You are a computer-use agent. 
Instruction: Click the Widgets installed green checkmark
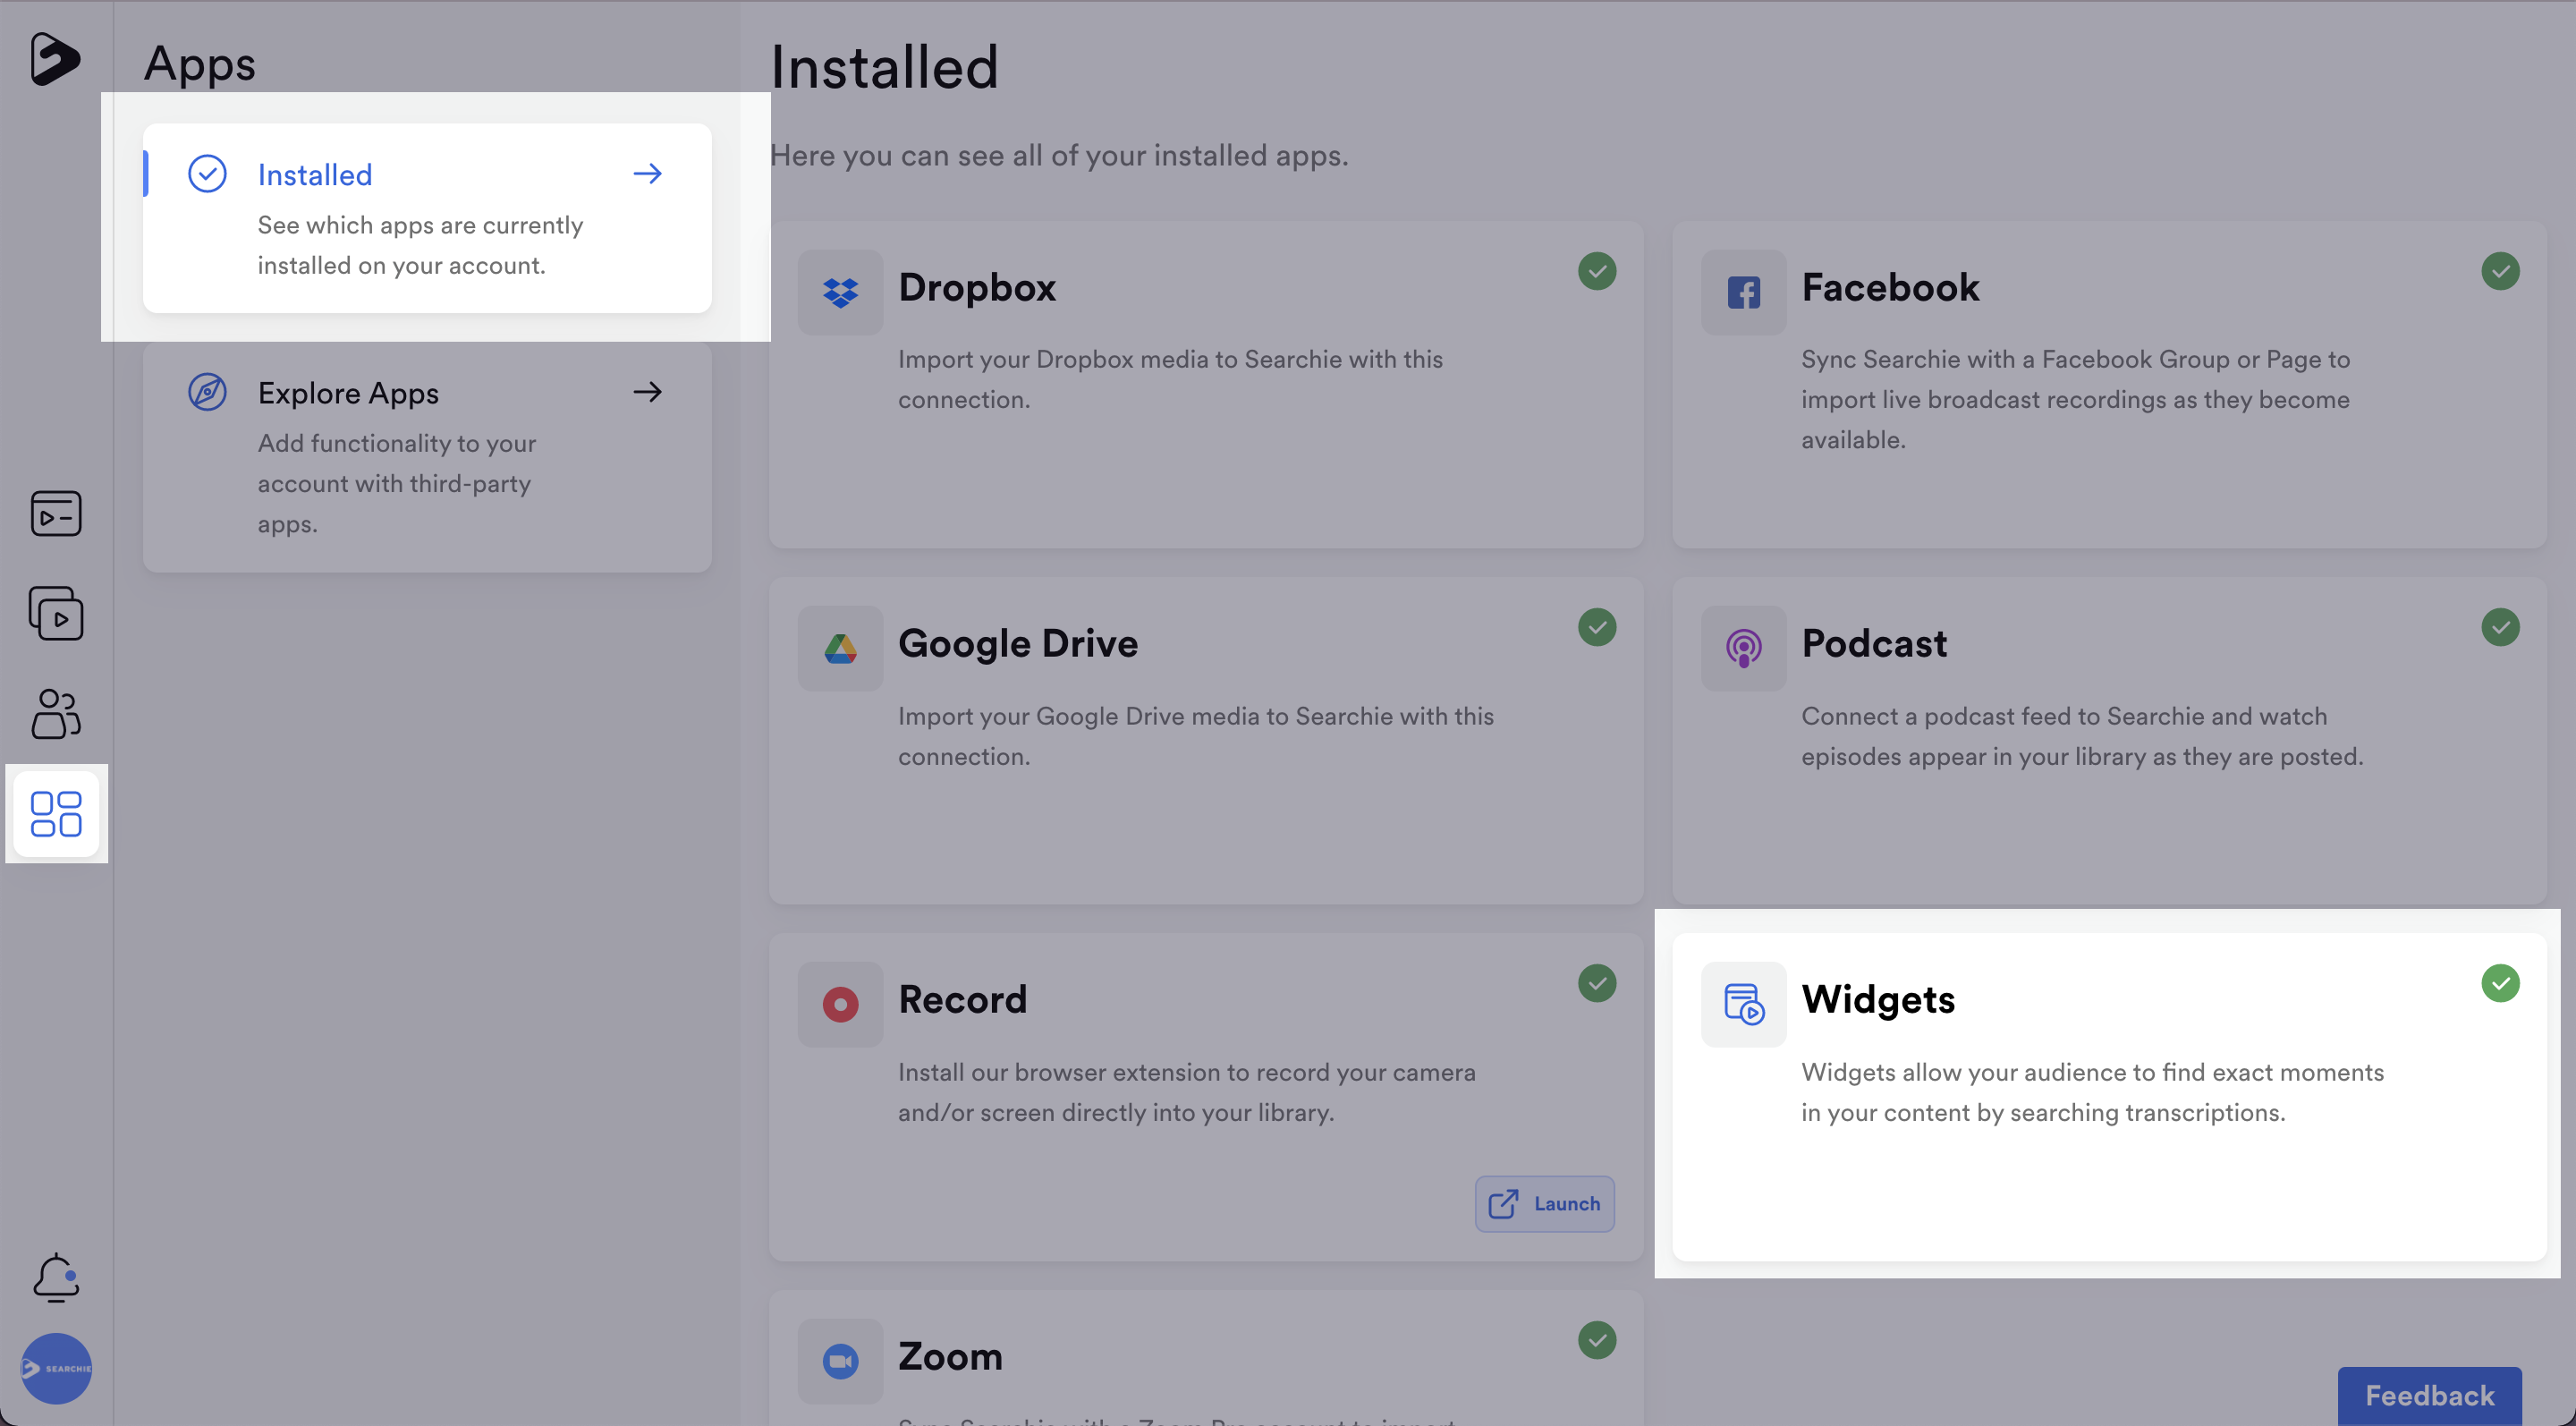[2500, 983]
